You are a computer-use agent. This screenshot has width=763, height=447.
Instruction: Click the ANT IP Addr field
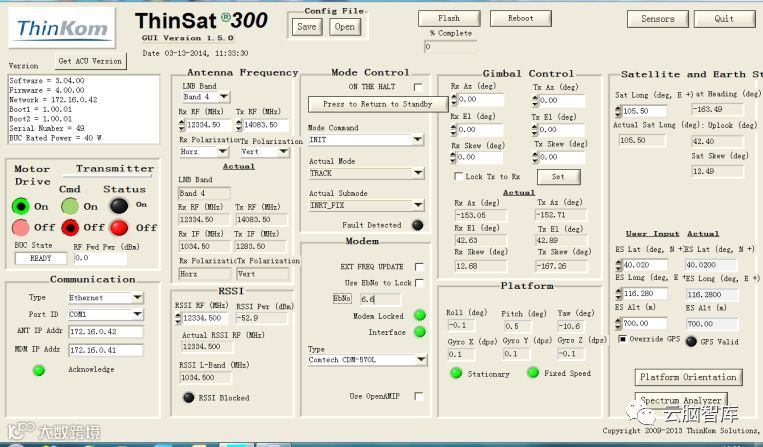106,332
